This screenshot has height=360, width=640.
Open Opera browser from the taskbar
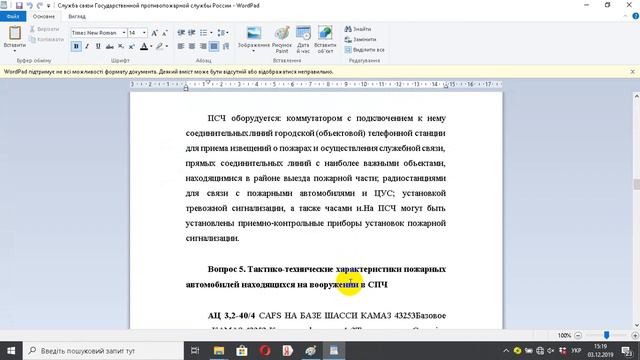coord(265,351)
